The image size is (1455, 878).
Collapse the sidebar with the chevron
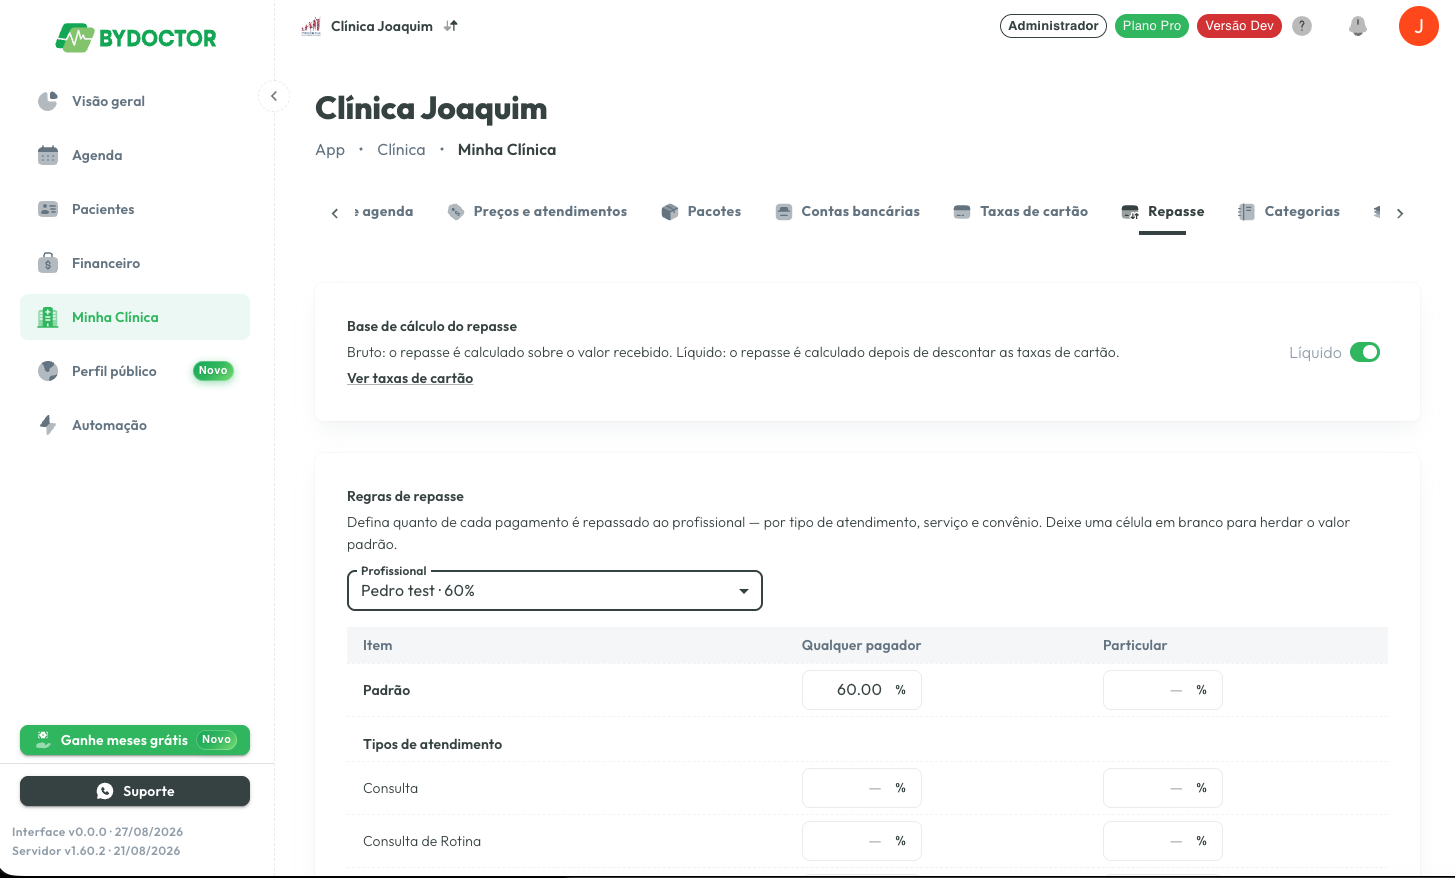(274, 96)
